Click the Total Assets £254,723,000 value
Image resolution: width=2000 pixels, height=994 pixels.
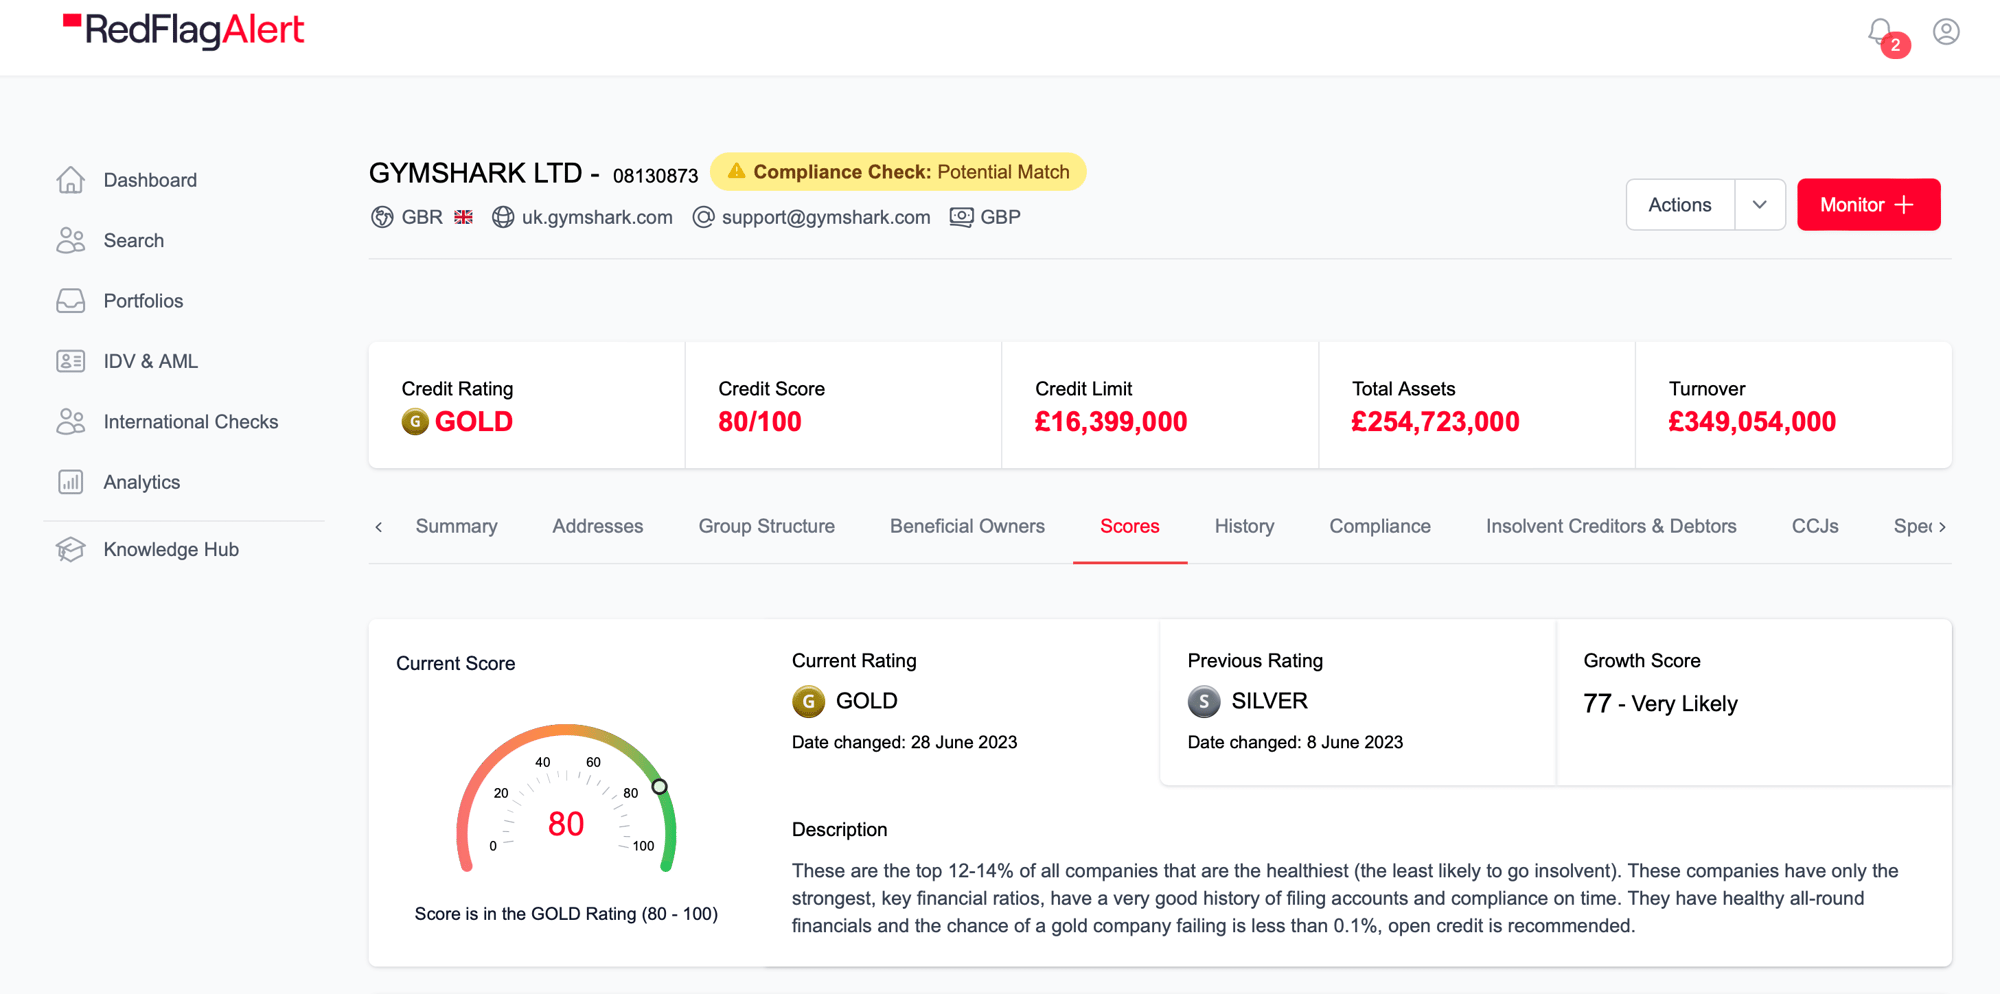(x=1435, y=422)
